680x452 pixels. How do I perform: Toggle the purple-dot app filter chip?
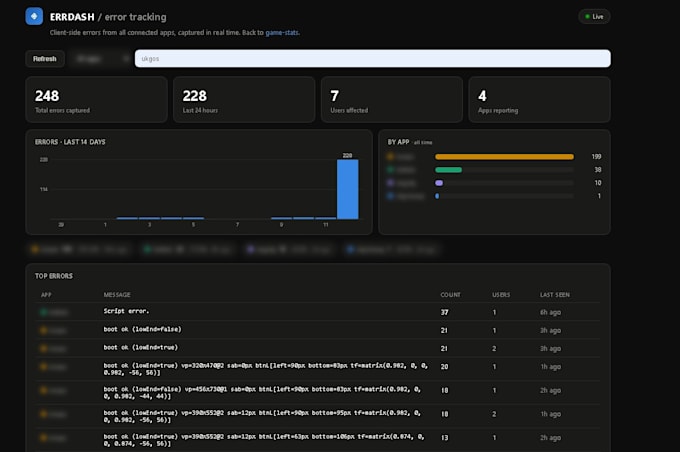click(289, 249)
